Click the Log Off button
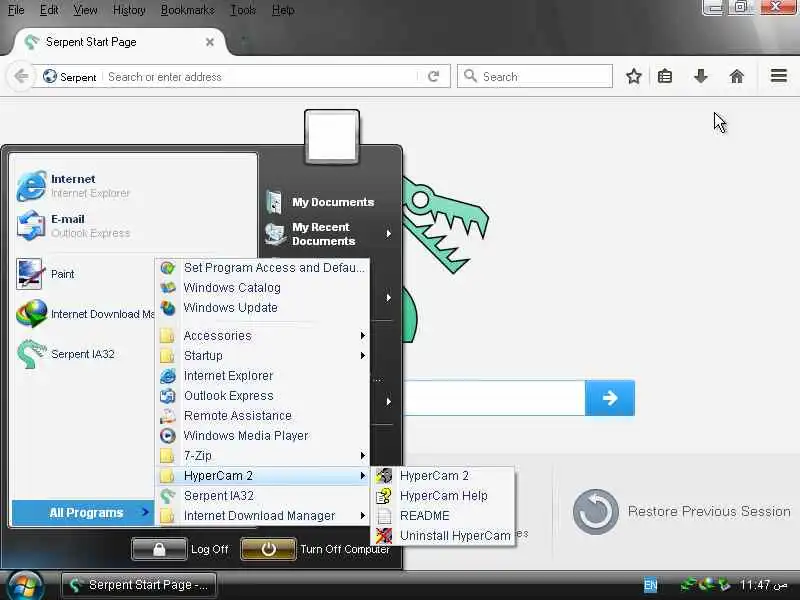The image size is (800, 600). click(x=159, y=549)
